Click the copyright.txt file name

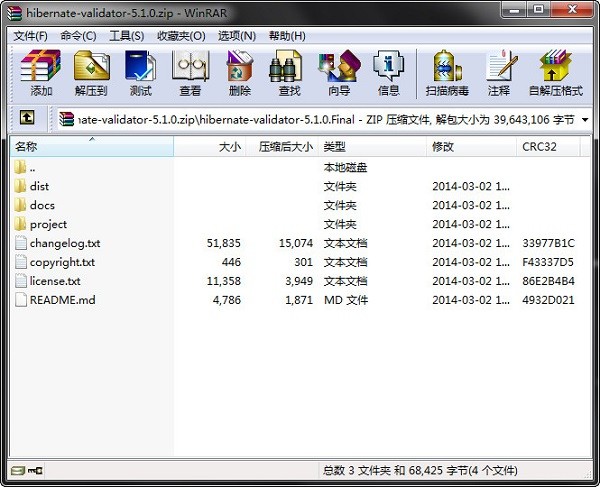pyautogui.click(x=62, y=262)
